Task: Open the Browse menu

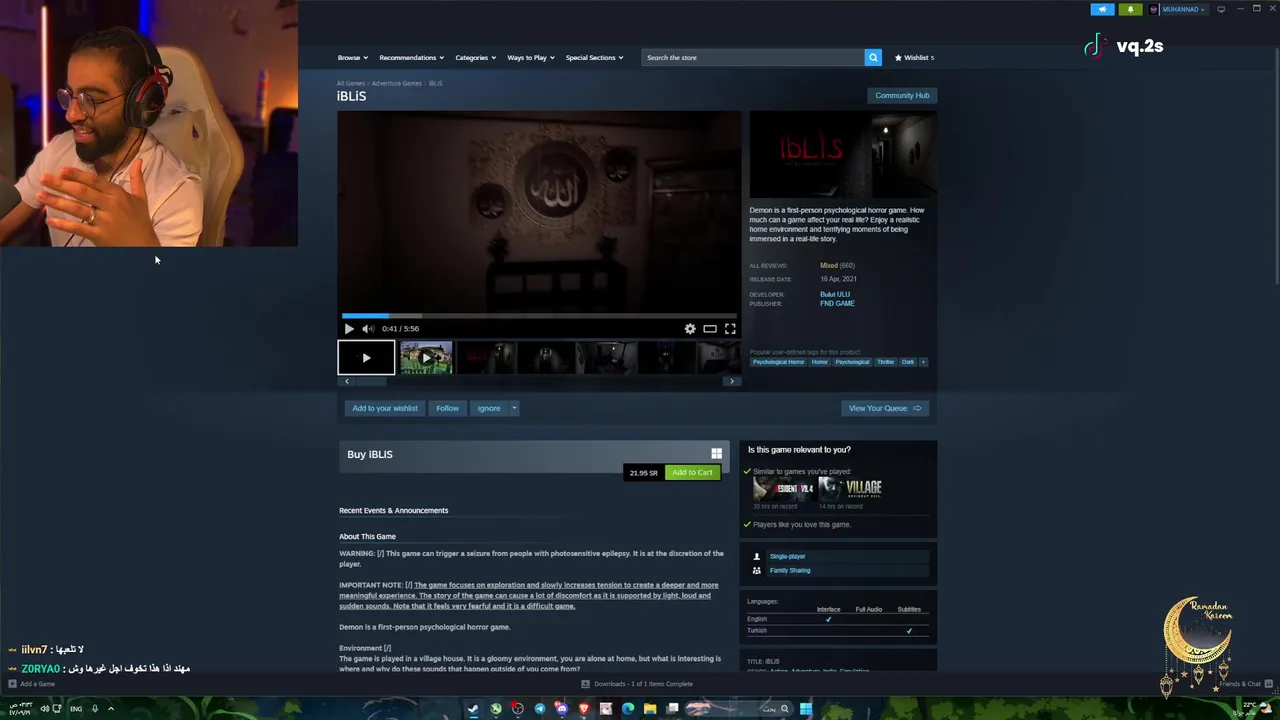Action: [352, 57]
